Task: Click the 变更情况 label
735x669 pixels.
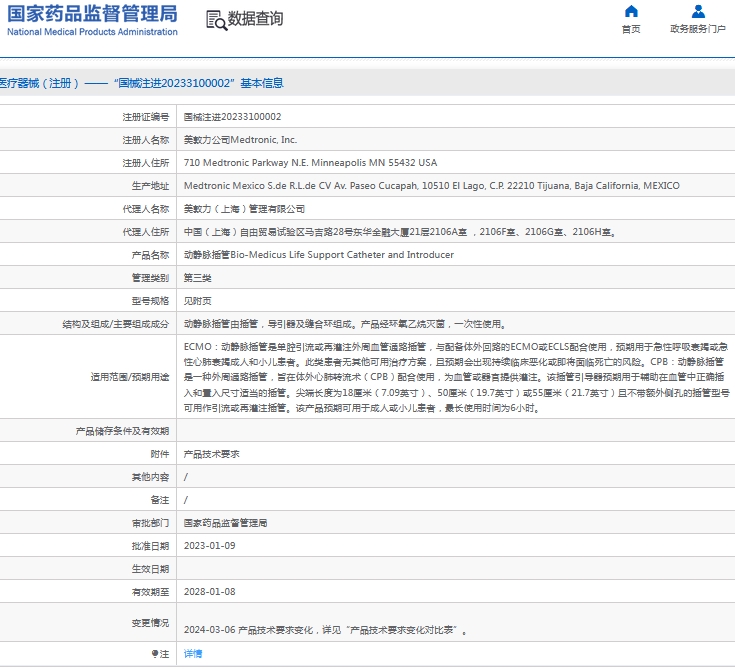Action: point(150,623)
